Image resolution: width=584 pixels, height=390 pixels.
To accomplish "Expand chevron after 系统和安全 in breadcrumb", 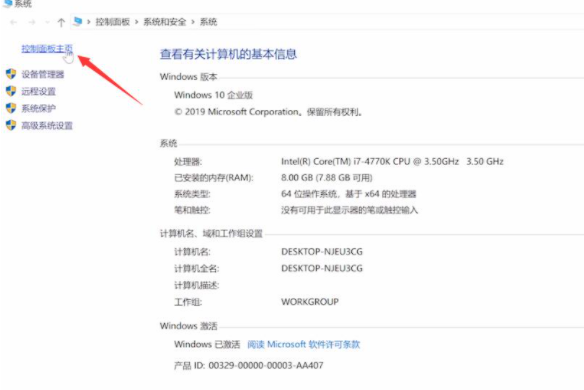I will point(193,22).
